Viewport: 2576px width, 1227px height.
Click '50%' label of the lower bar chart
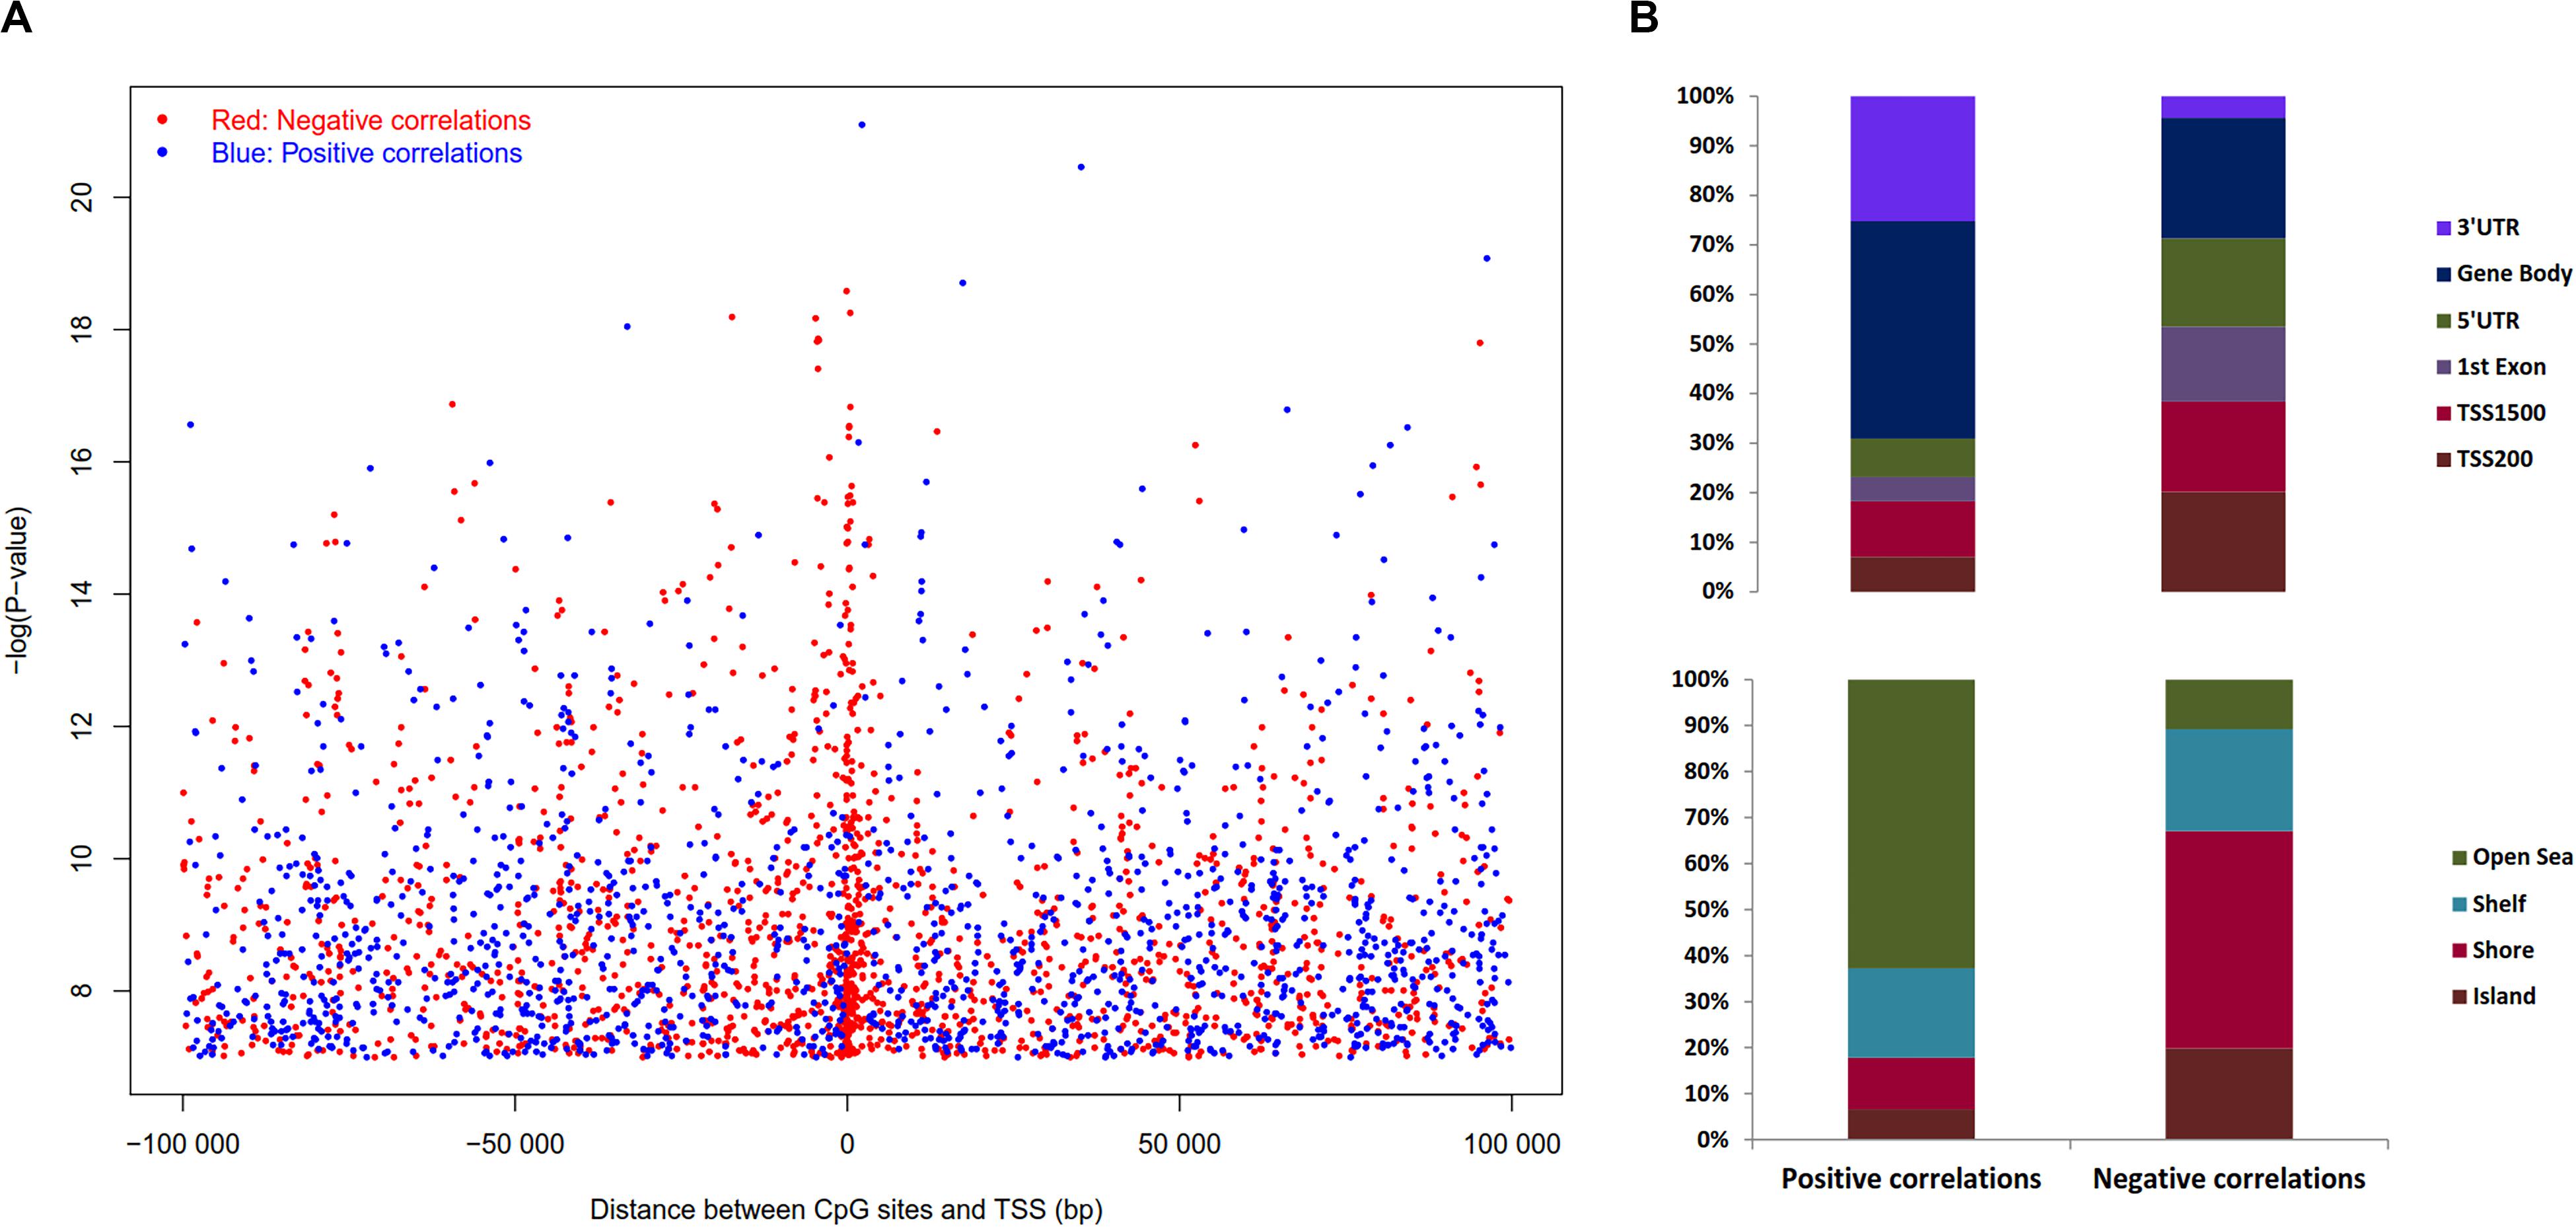point(1706,910)
